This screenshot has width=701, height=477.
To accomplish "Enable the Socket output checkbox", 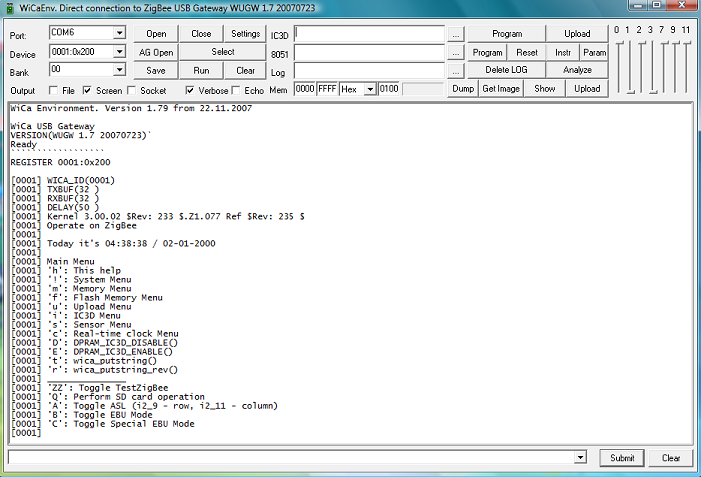I will point(131,90).
